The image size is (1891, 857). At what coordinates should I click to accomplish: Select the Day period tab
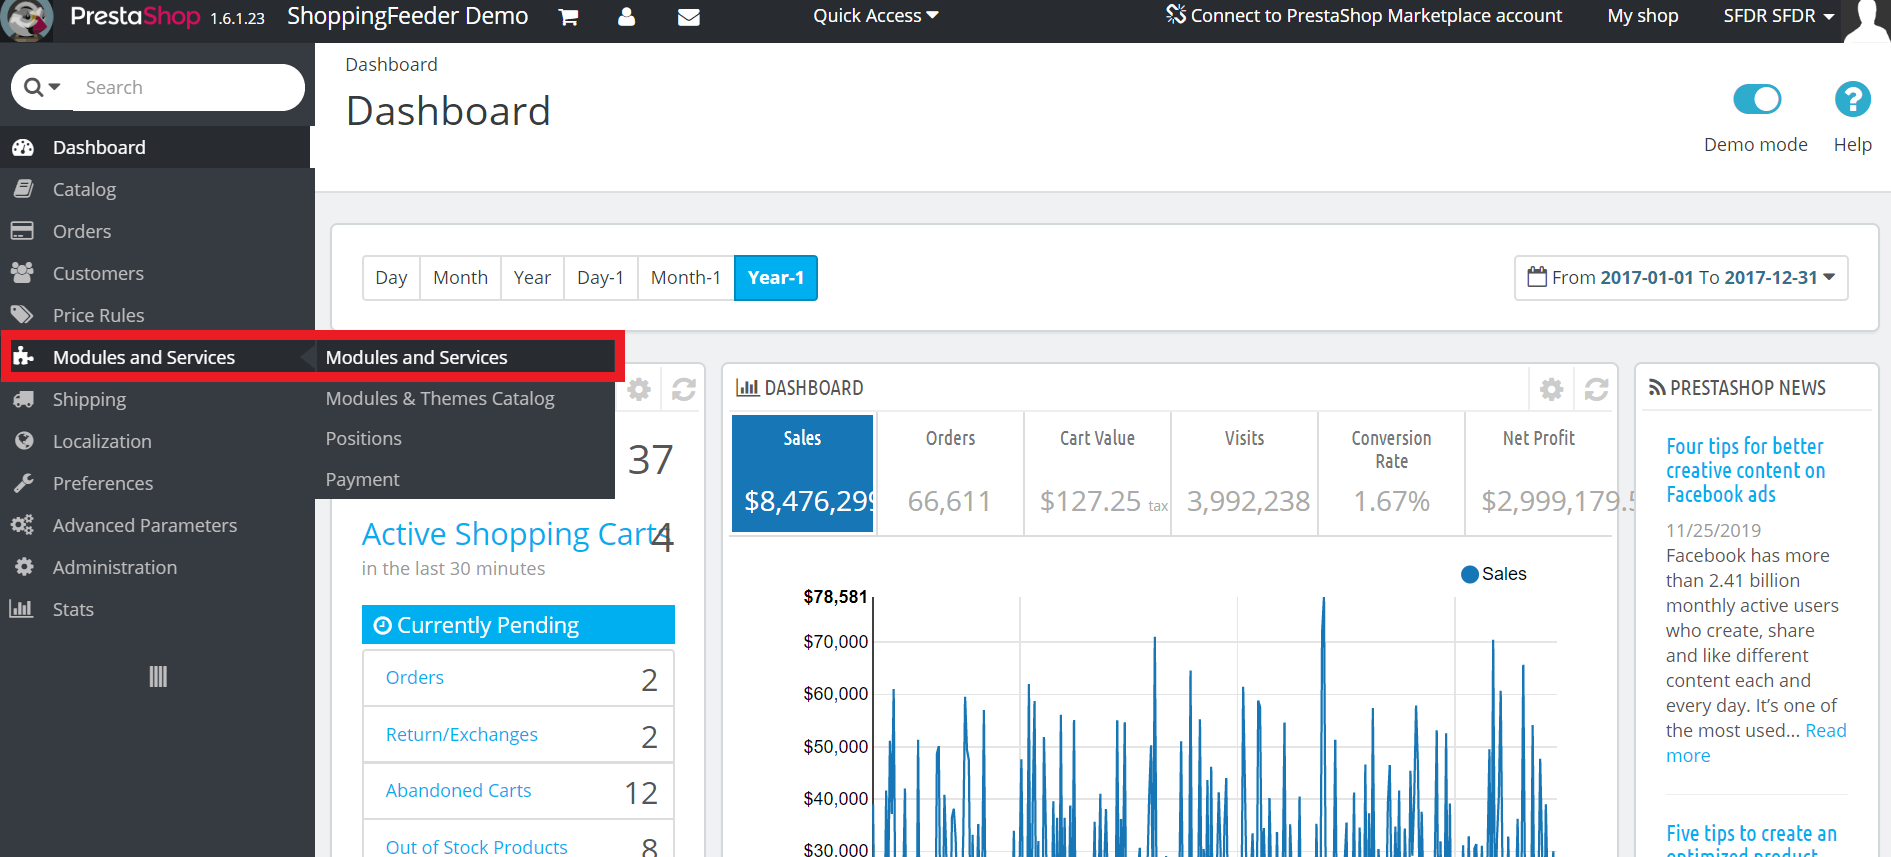[x=391, y=278]
